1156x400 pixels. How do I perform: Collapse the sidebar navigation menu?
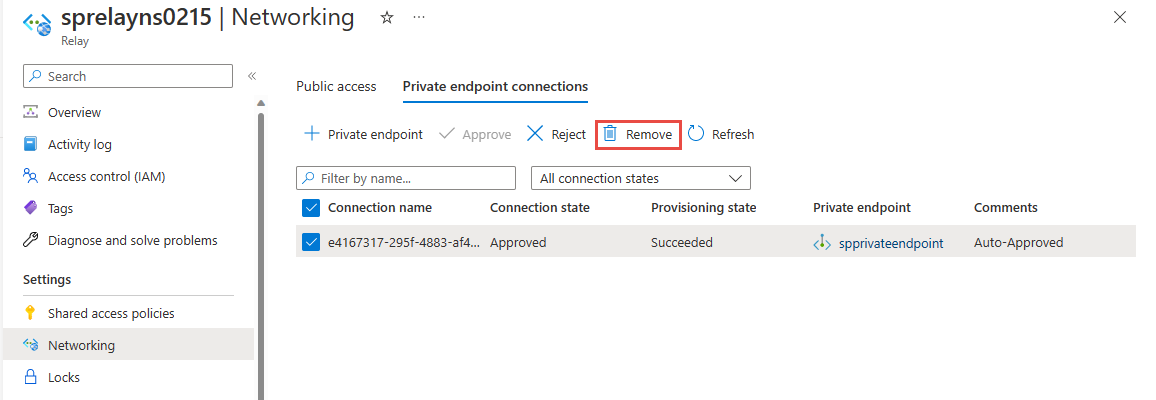click(x=252, y=76)
